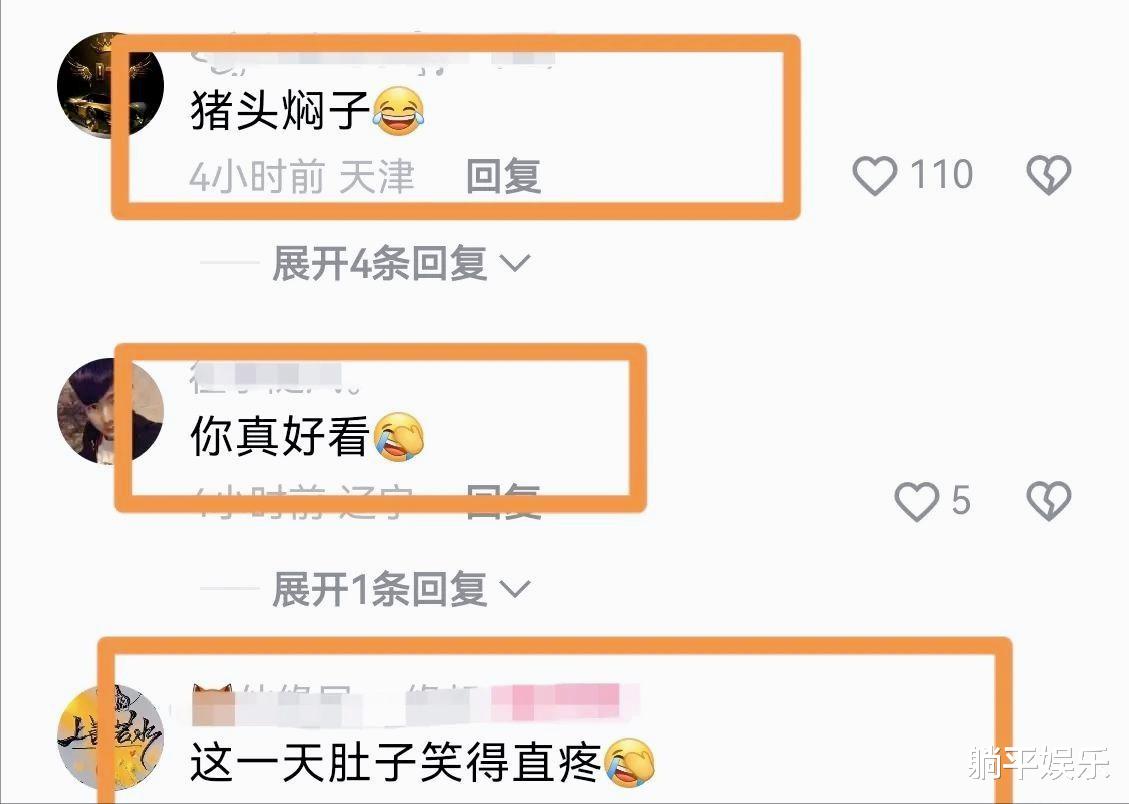
Task: Reply to the 你真好看 comment
Action: click(x=503, y=502)
